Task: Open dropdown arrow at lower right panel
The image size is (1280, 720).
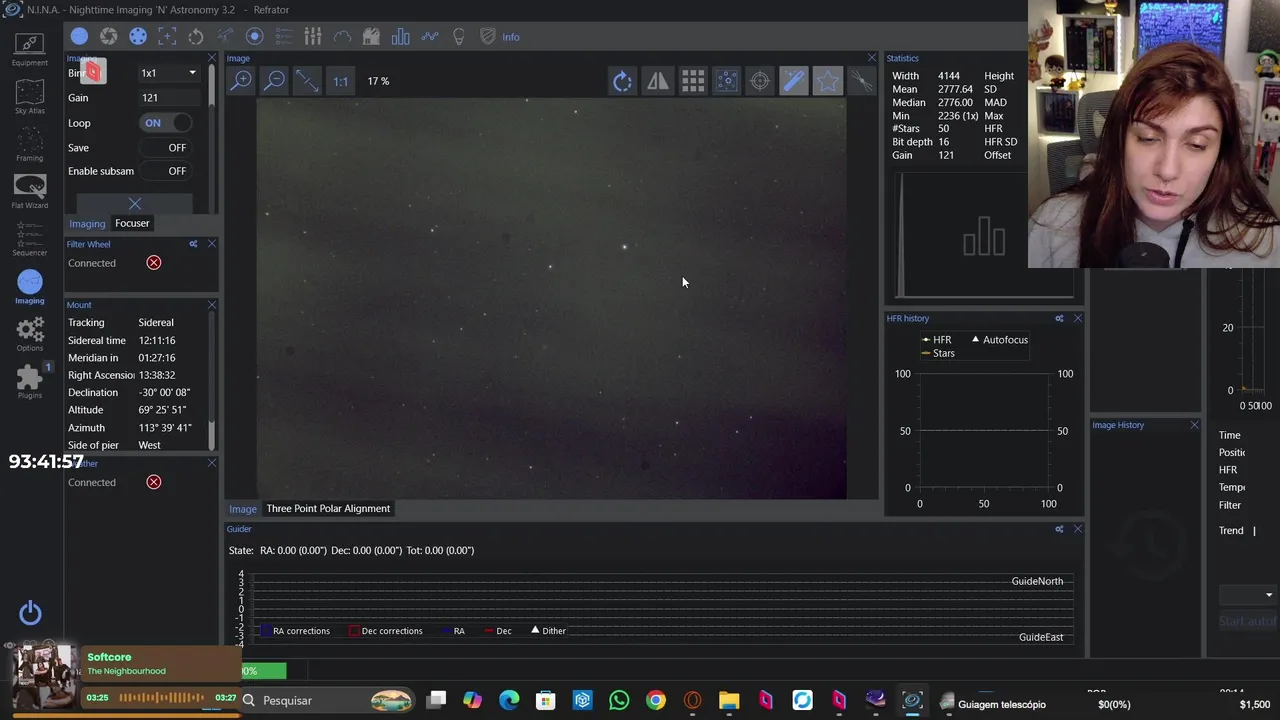Action: point(1269,595)
